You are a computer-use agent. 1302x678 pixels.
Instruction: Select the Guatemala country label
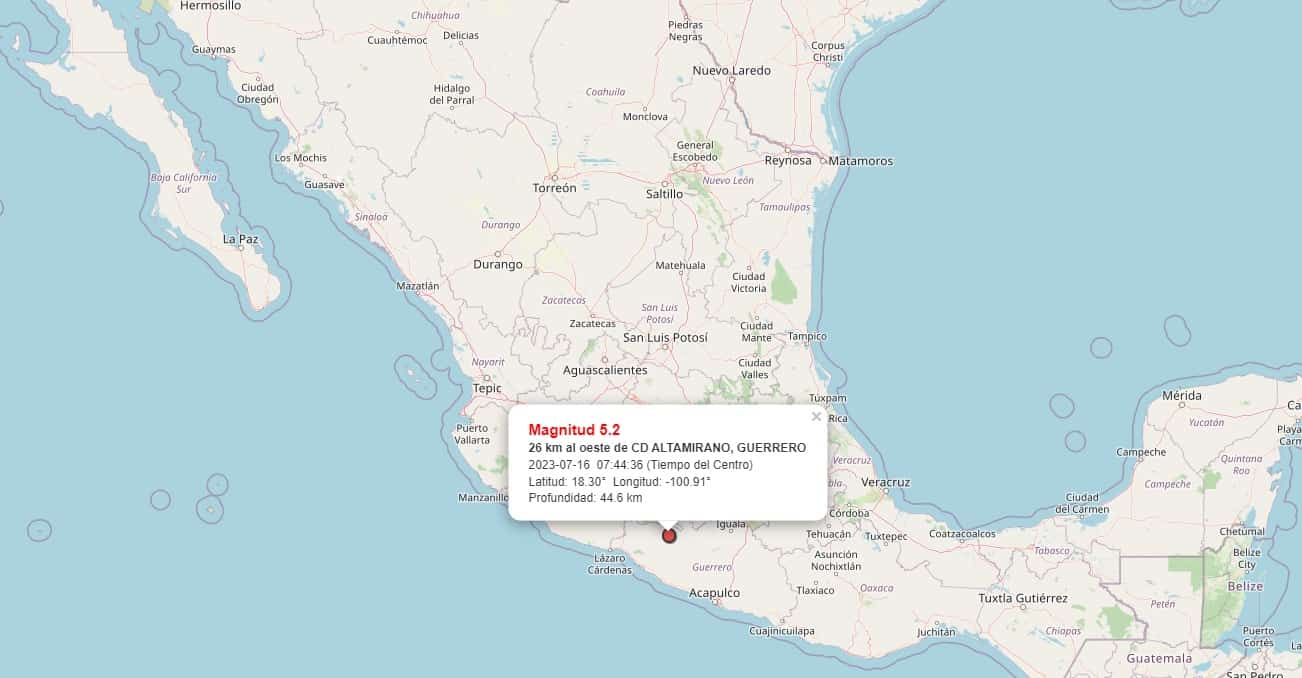coord(1159,658)
